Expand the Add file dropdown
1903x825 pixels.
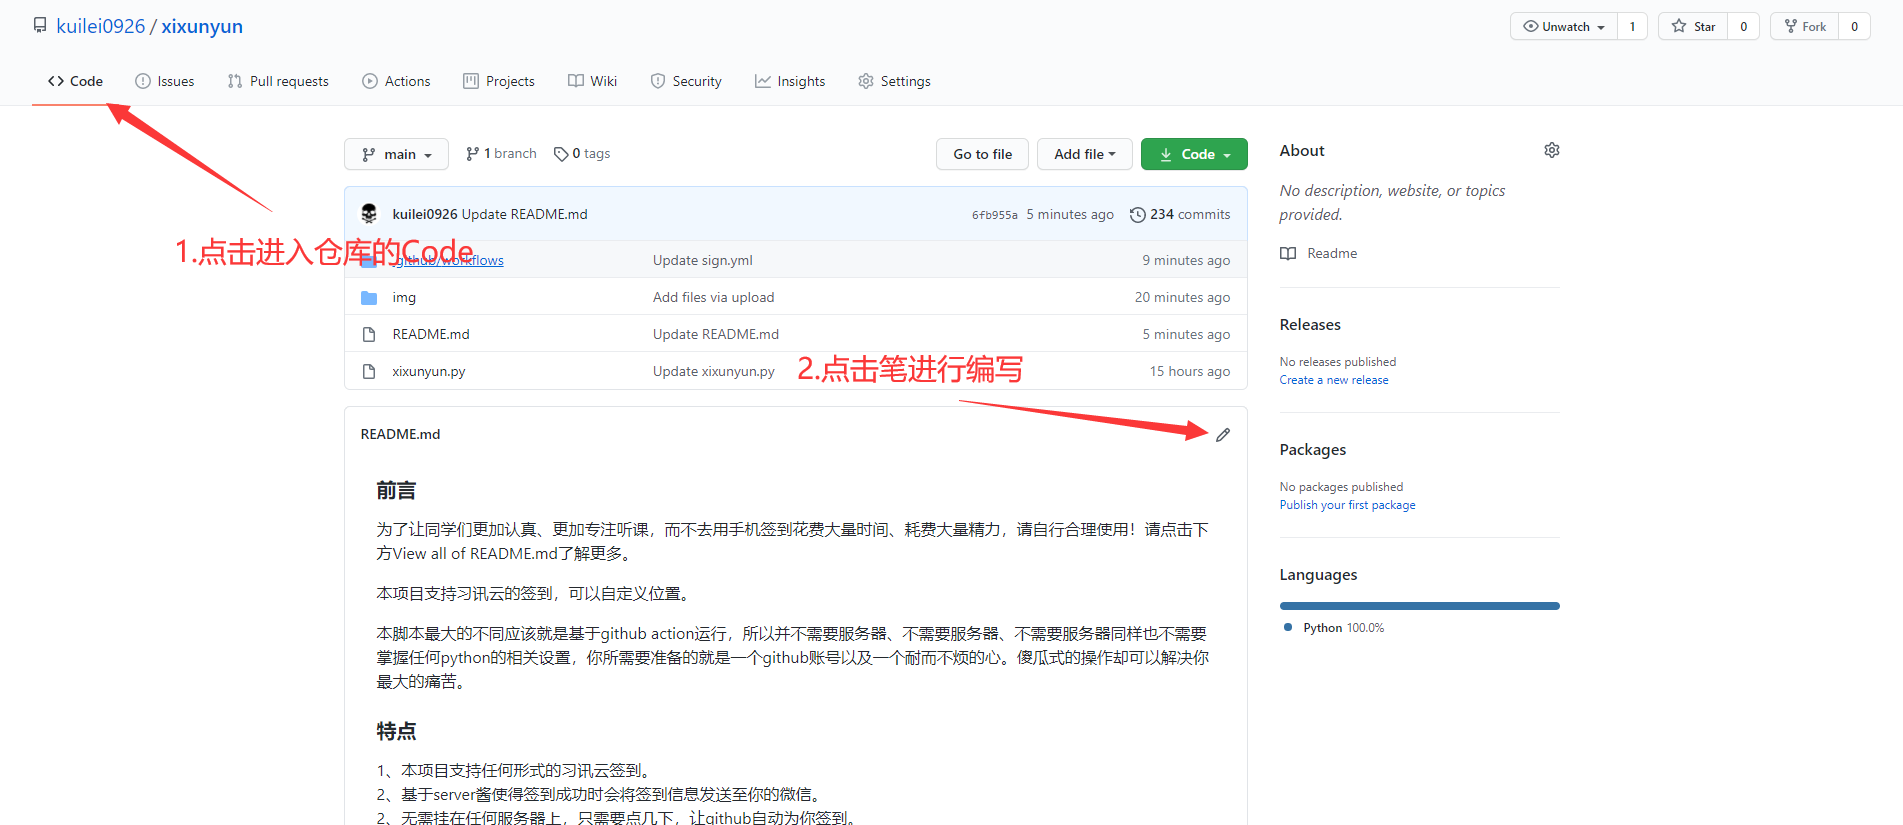[1084, 154]
